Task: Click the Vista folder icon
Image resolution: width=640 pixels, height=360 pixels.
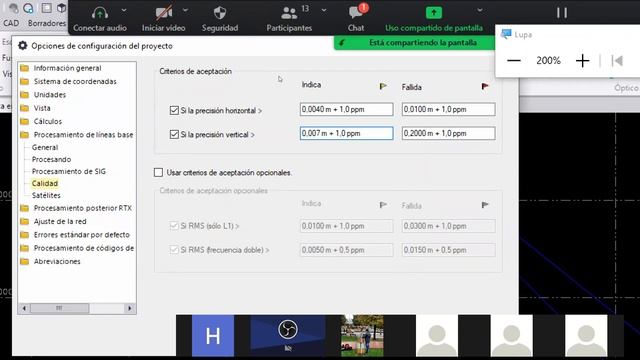Action: (x=24, y=108)
